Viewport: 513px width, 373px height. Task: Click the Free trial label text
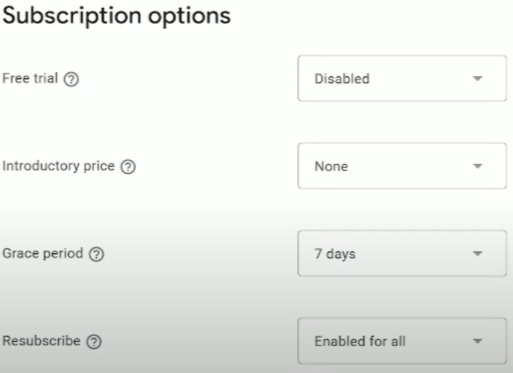pyautogui.click(x=30, y=78)
